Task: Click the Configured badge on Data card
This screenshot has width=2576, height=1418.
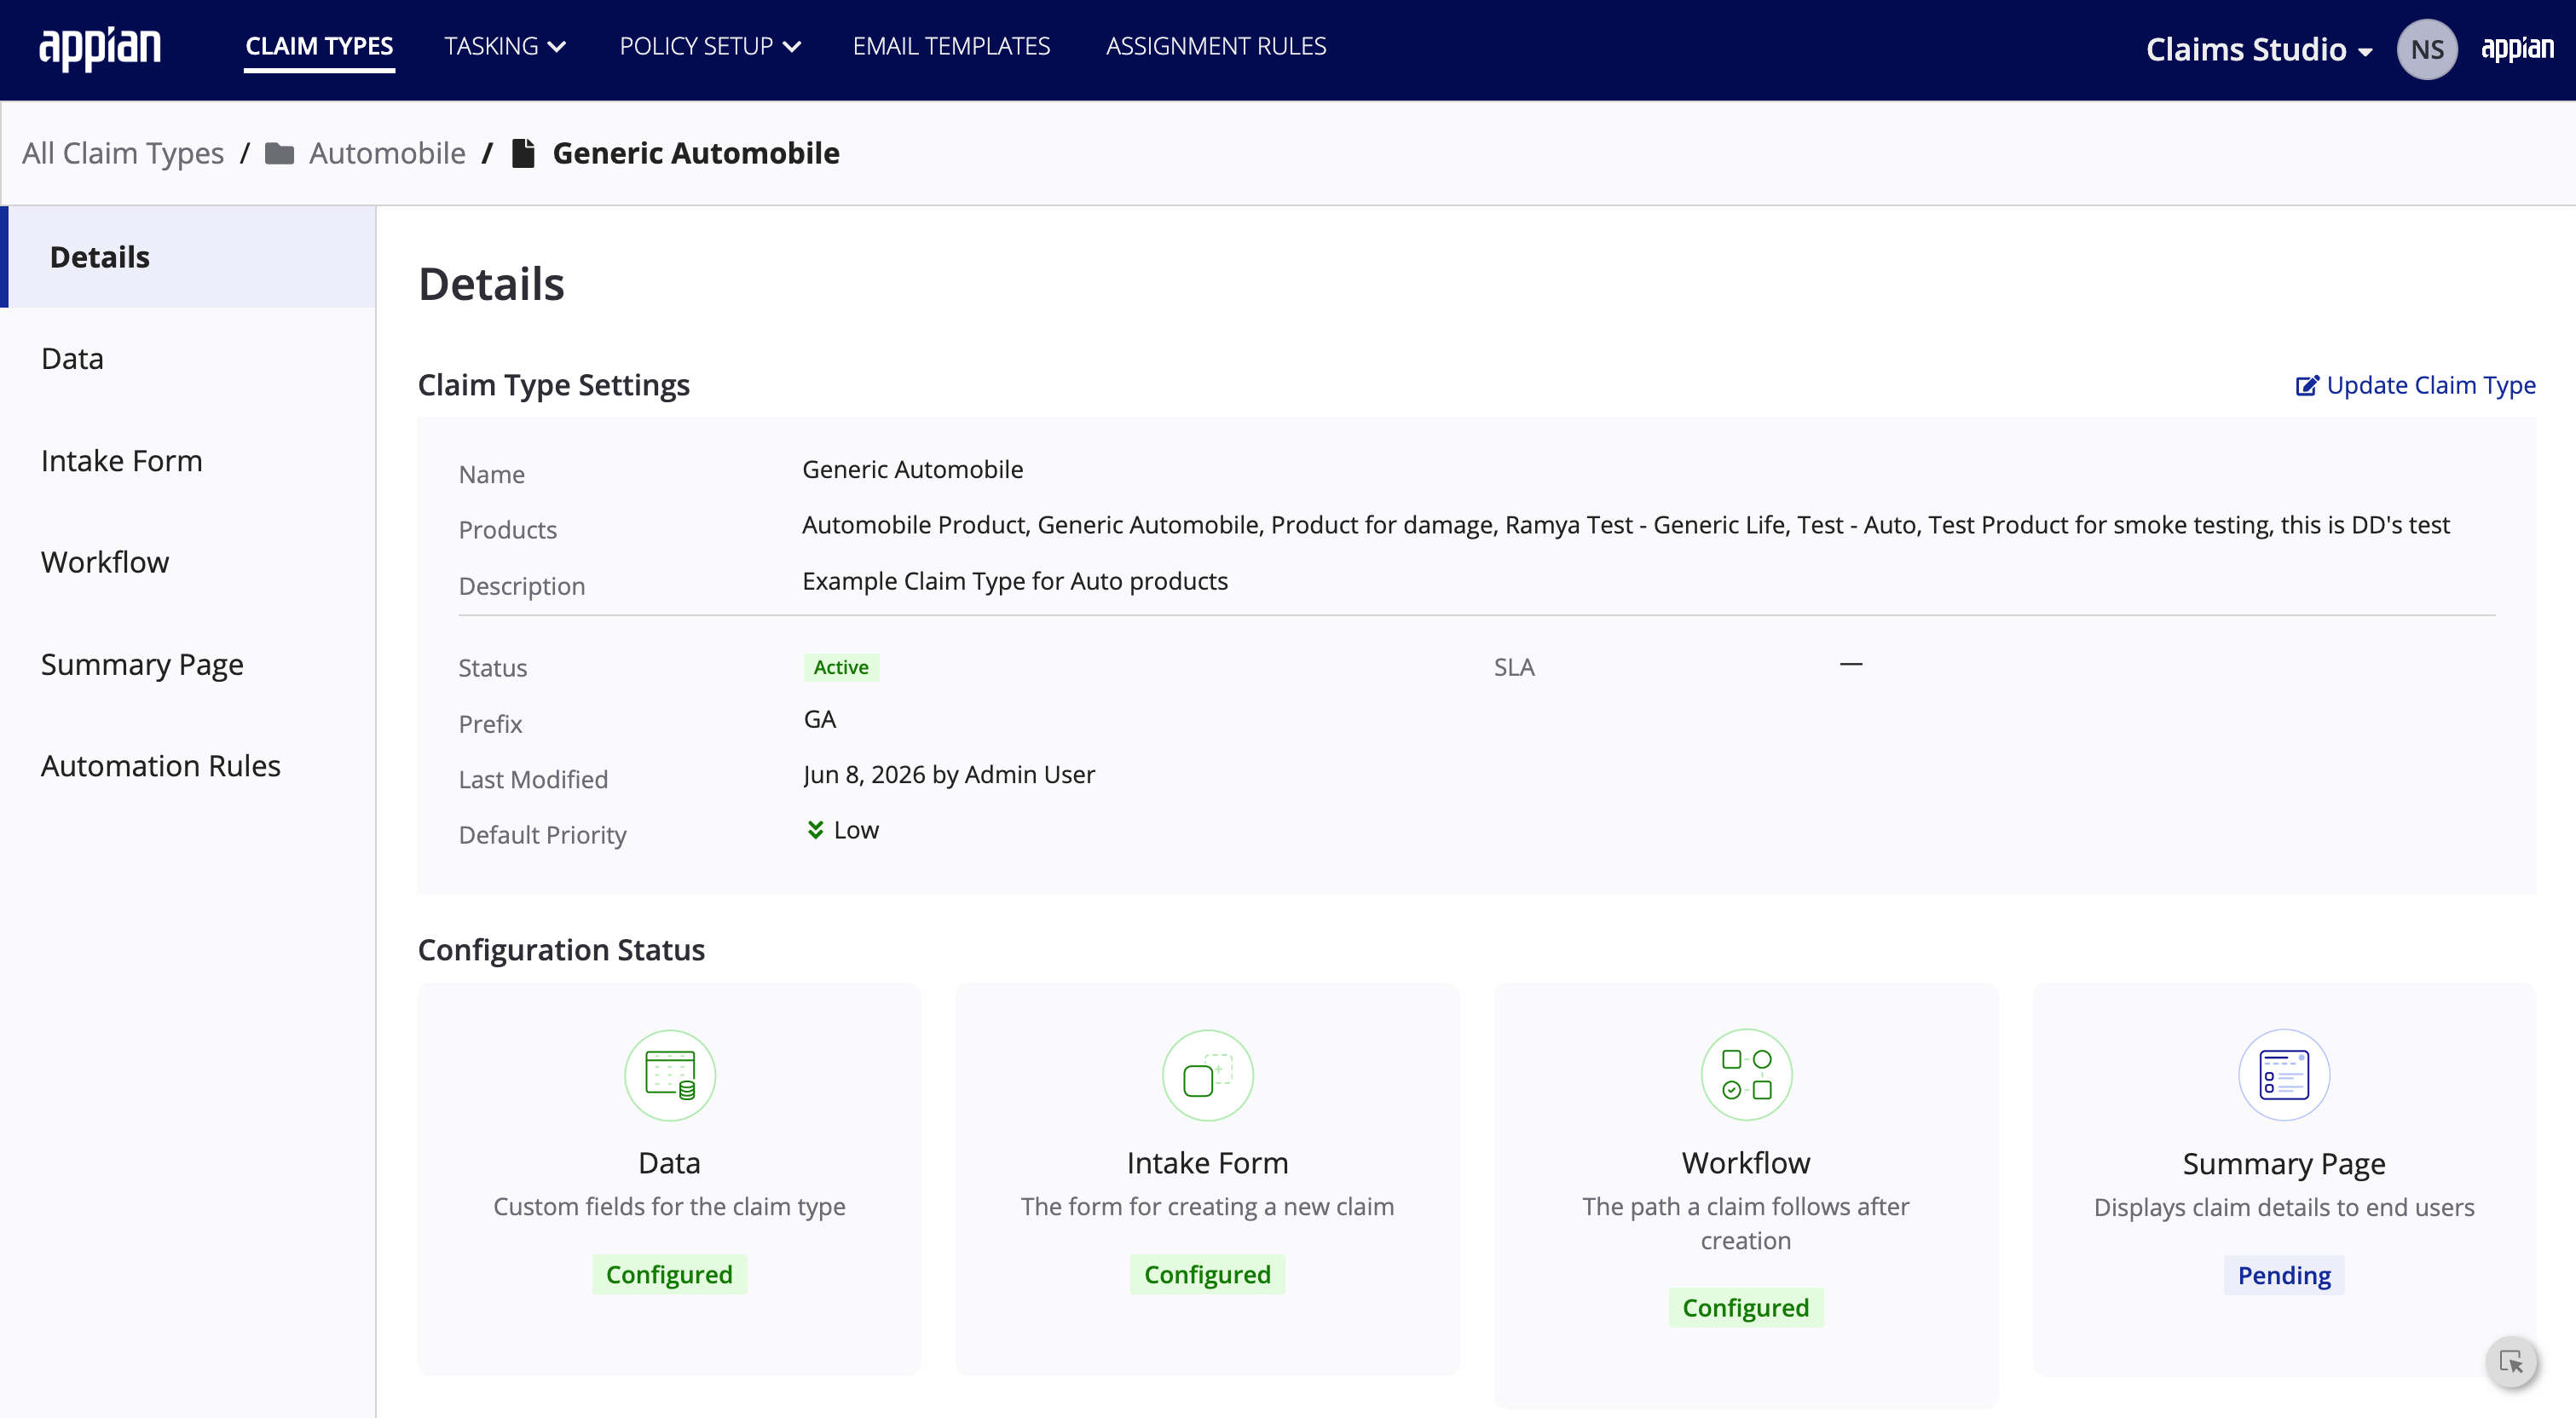Action: [669, 1274]
